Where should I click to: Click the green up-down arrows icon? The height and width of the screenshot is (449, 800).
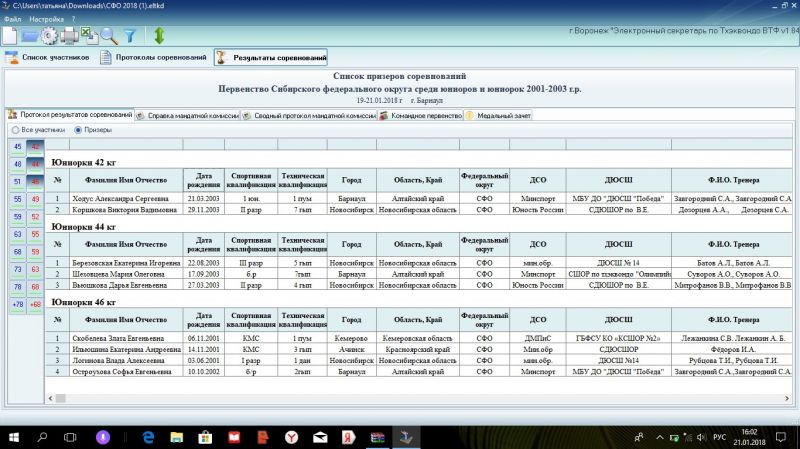point(159,36)
